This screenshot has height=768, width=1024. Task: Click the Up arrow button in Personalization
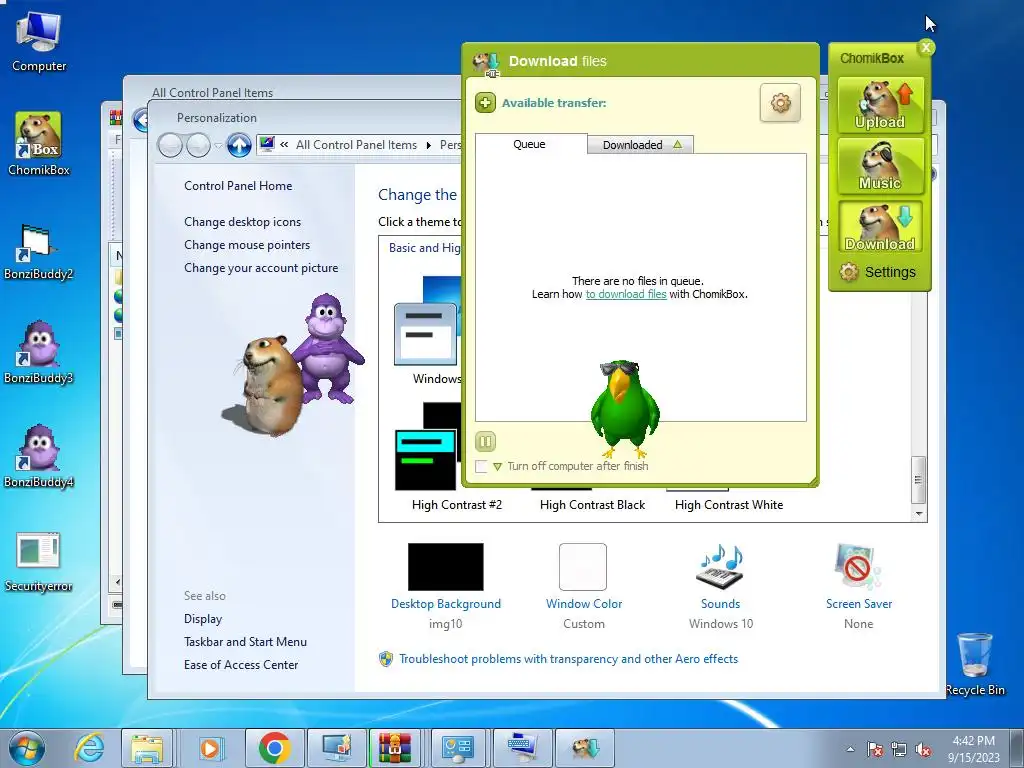[239, 145]
